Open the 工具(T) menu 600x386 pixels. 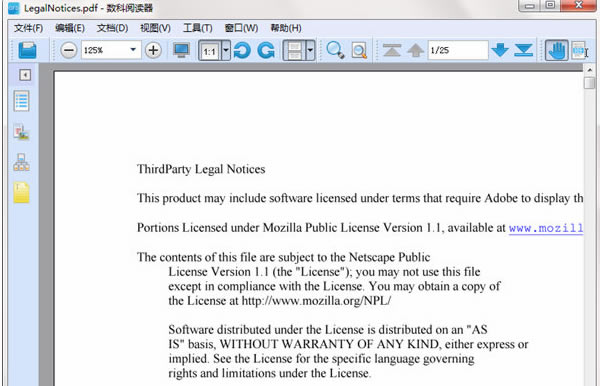tap(197, 28)
